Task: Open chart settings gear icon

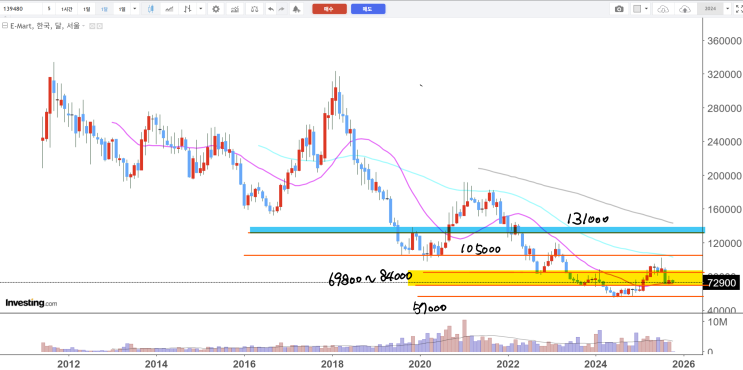Action: (x=216, y=9)
